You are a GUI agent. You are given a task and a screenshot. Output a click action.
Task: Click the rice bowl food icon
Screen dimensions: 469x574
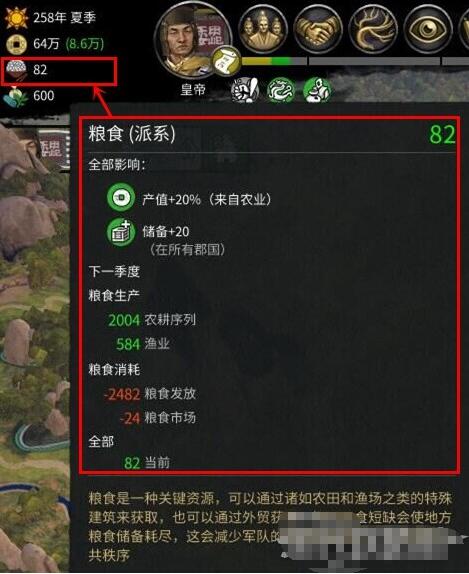click(16, 70)
